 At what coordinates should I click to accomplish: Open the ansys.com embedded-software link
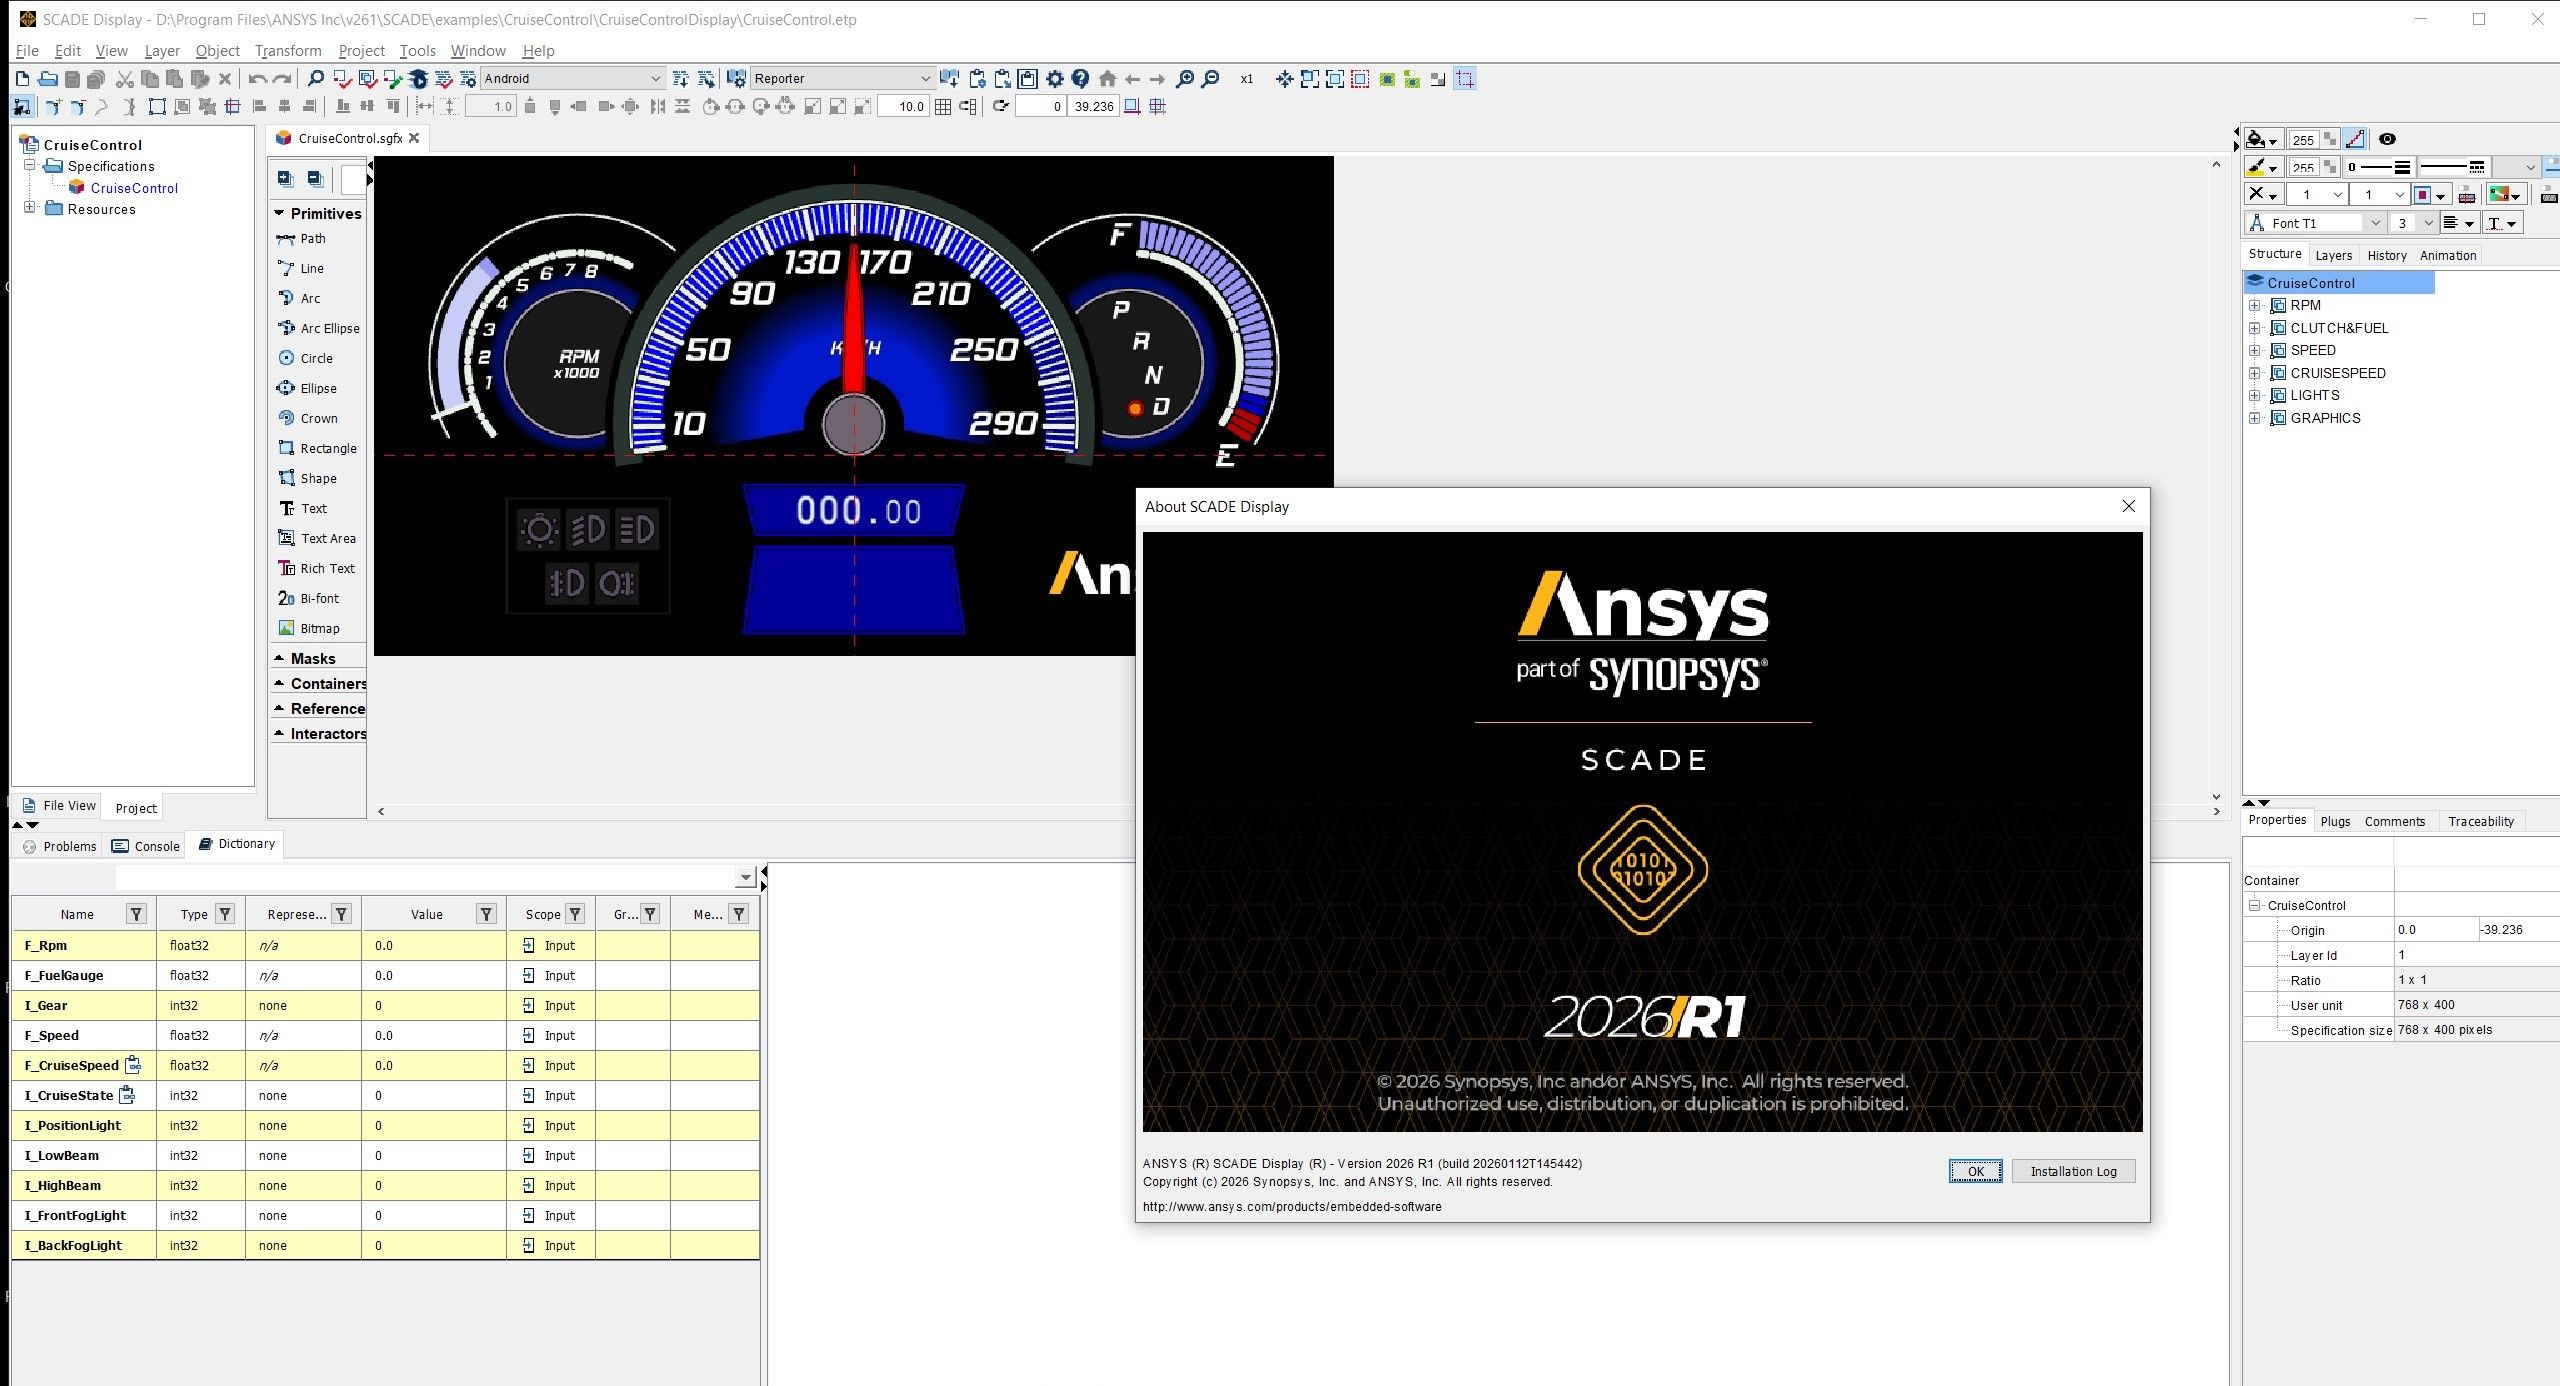click(x=1292, y=1207)
